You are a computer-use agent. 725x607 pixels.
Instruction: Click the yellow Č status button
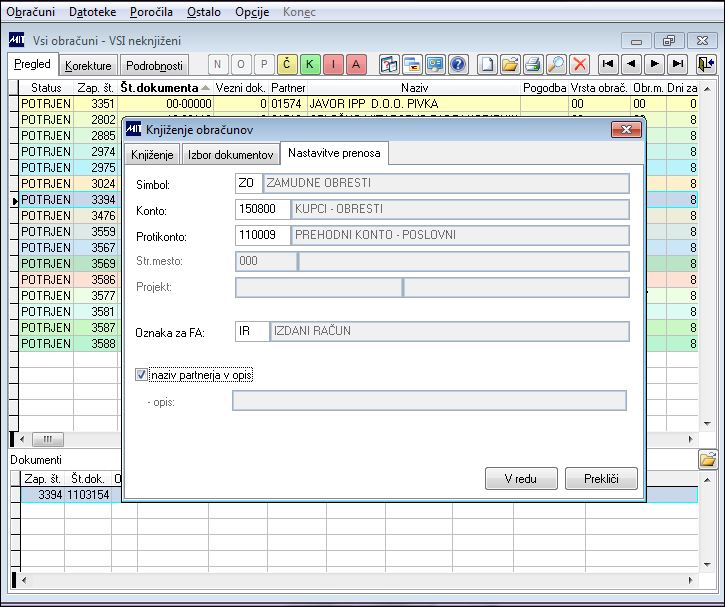pos(287,64)
